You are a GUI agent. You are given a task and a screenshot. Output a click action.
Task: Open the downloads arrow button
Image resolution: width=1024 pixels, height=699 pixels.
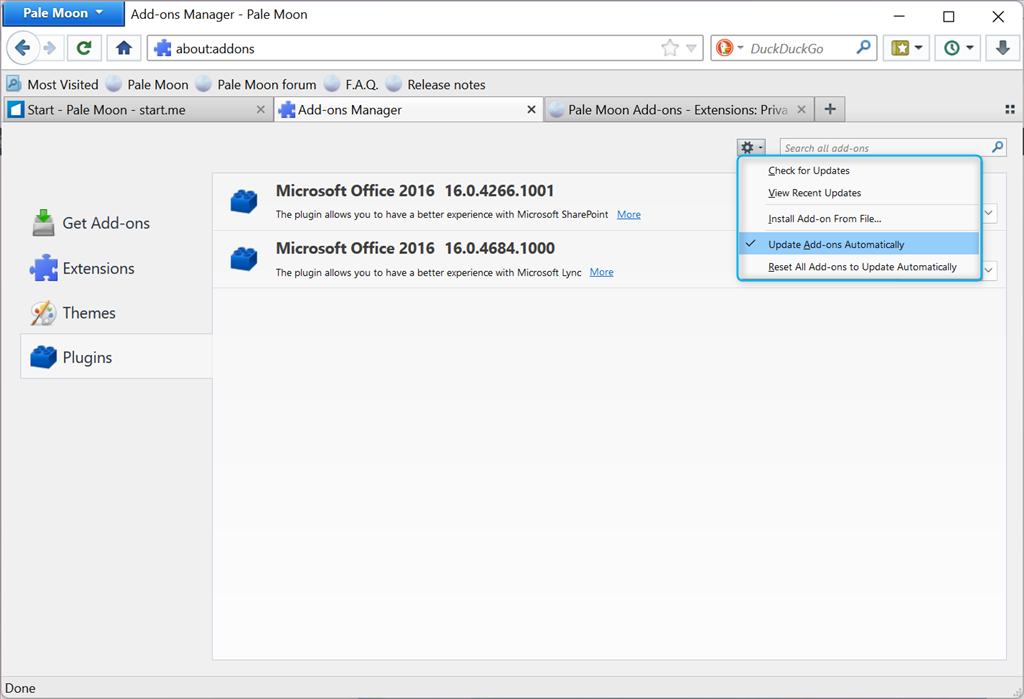(1002, 48)
